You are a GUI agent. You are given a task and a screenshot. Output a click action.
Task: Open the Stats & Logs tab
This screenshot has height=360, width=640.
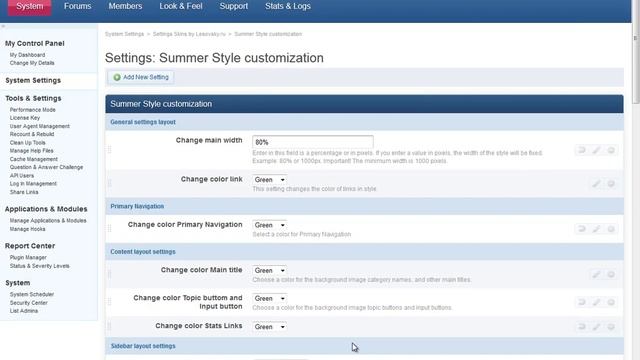pos(288,6)
